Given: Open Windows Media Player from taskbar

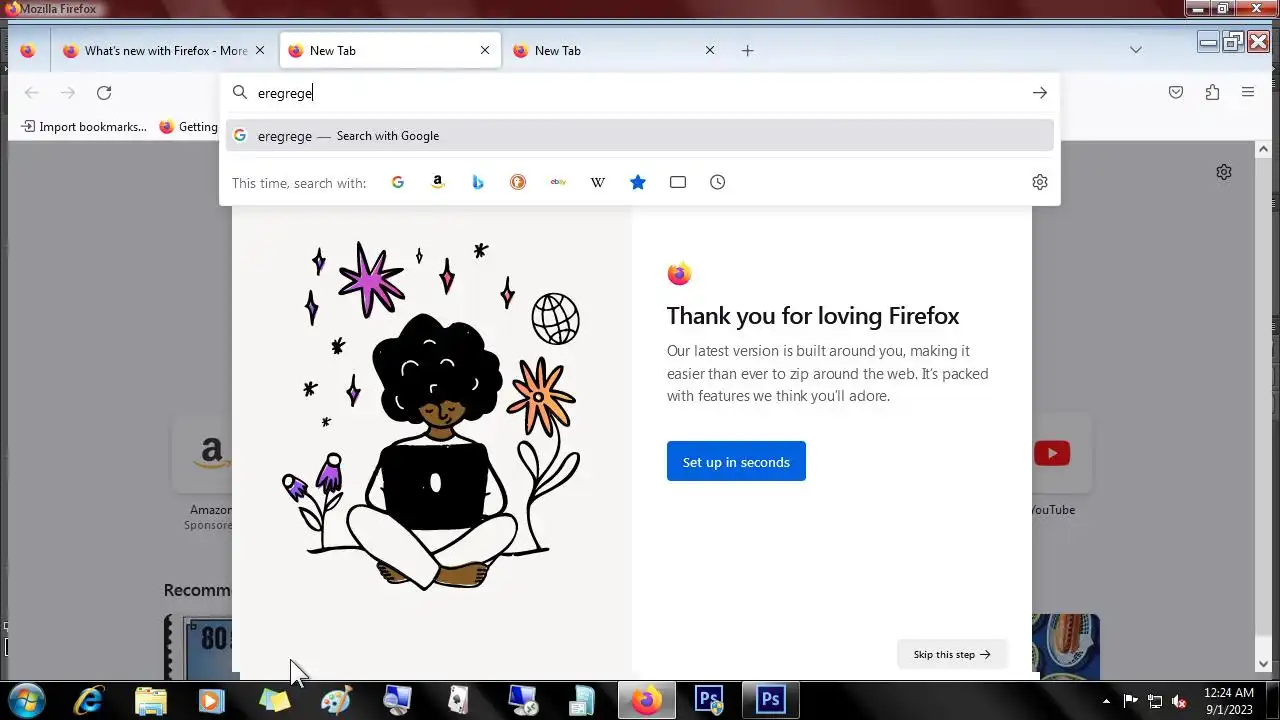Looking at the screenshot, I should (x=212, y=700).
